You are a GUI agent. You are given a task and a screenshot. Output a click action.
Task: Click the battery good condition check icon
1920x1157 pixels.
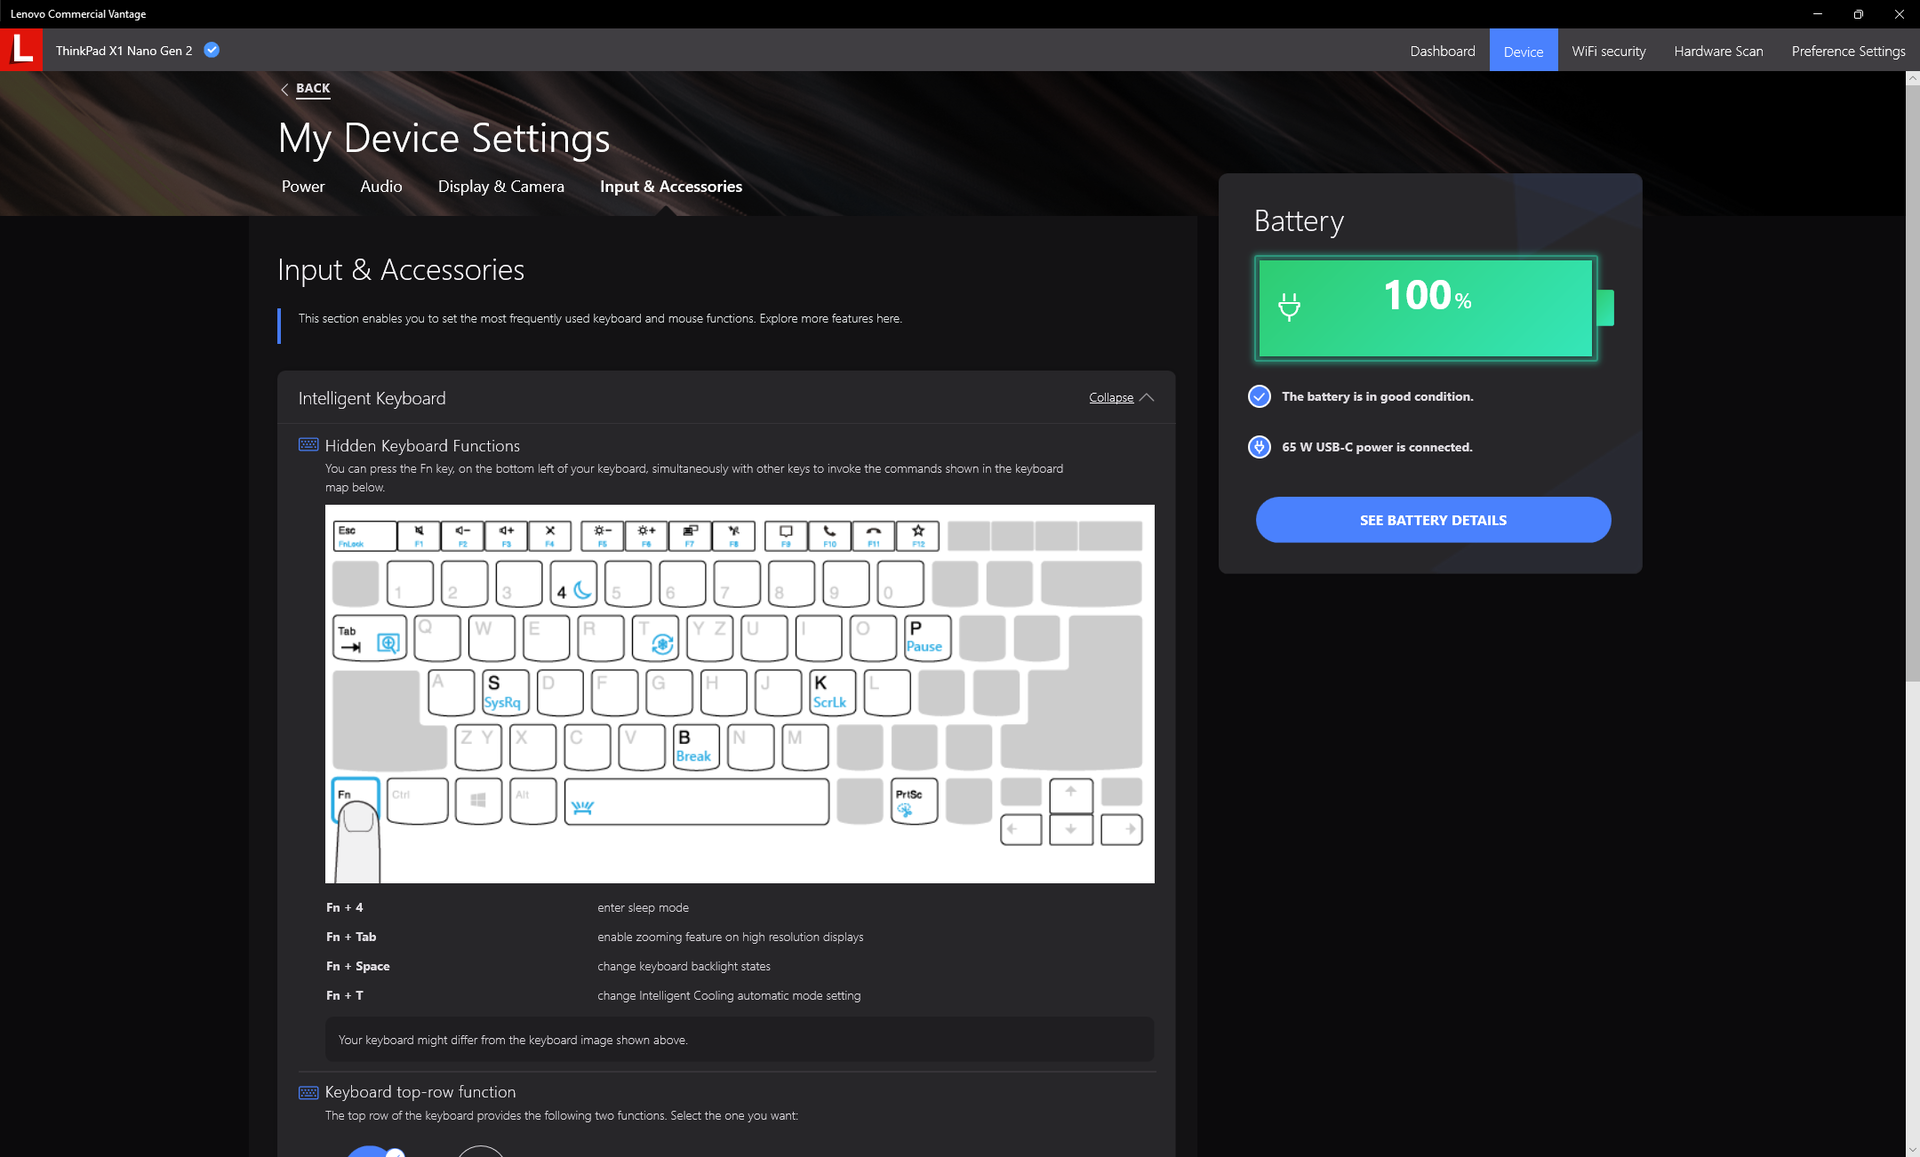pos(1259,396)
